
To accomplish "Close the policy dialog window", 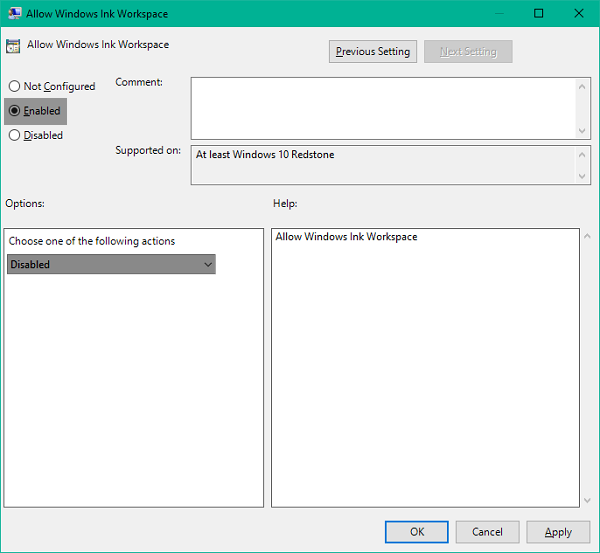I will [579, 14].
